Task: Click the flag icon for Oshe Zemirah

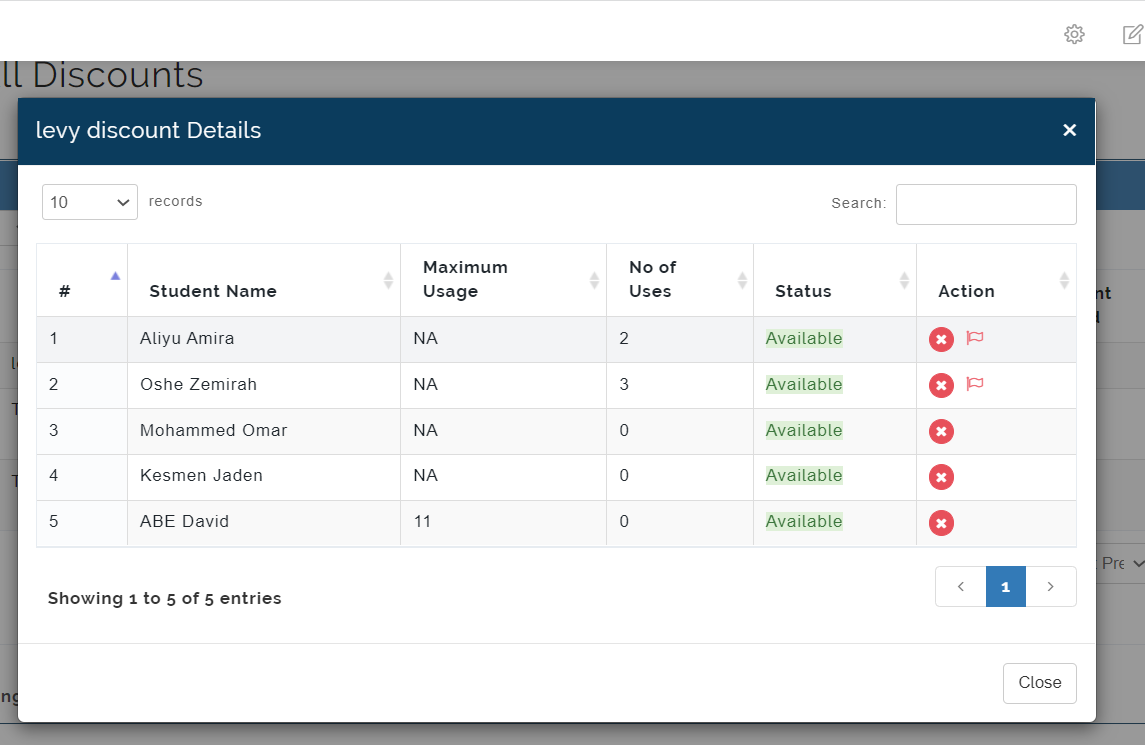Action: tap(975, 383)
